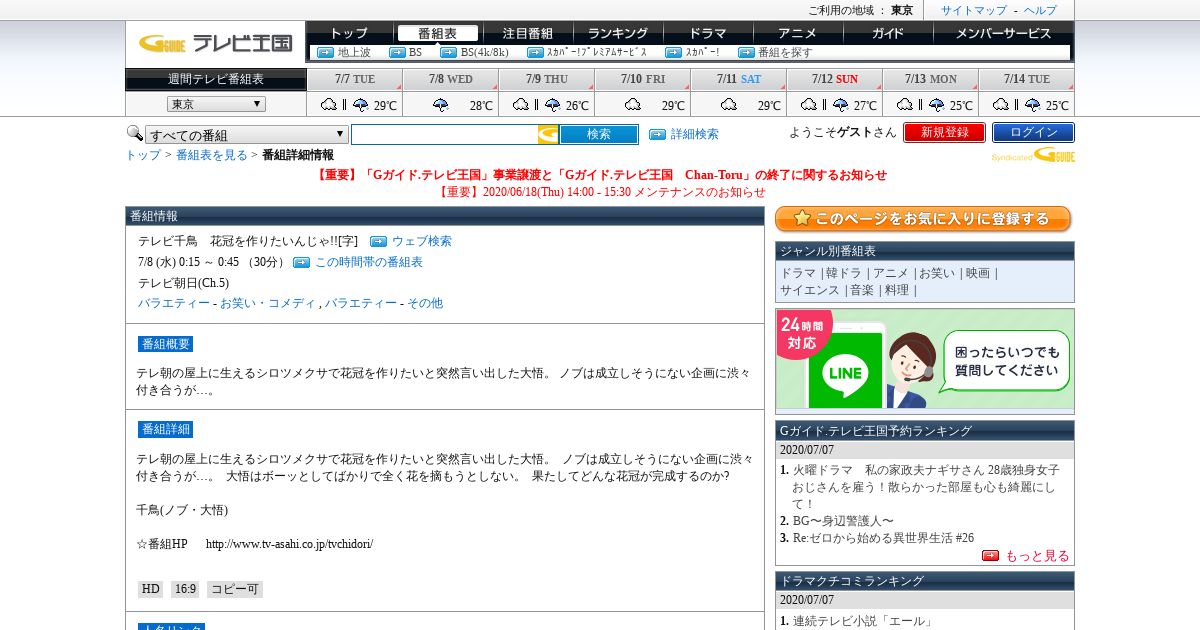The image size is (1200, 630).
Task: Open the 詳細検索 advanced search link
Action: (694, 134)
